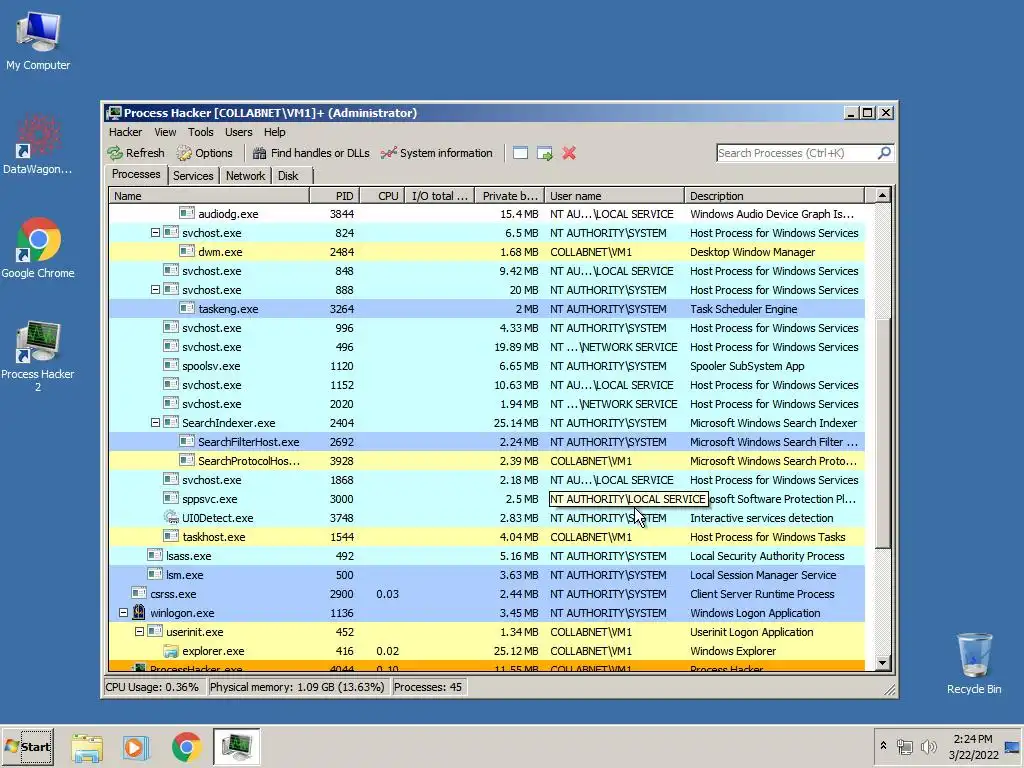Select the Processes tab

(136, 174)
